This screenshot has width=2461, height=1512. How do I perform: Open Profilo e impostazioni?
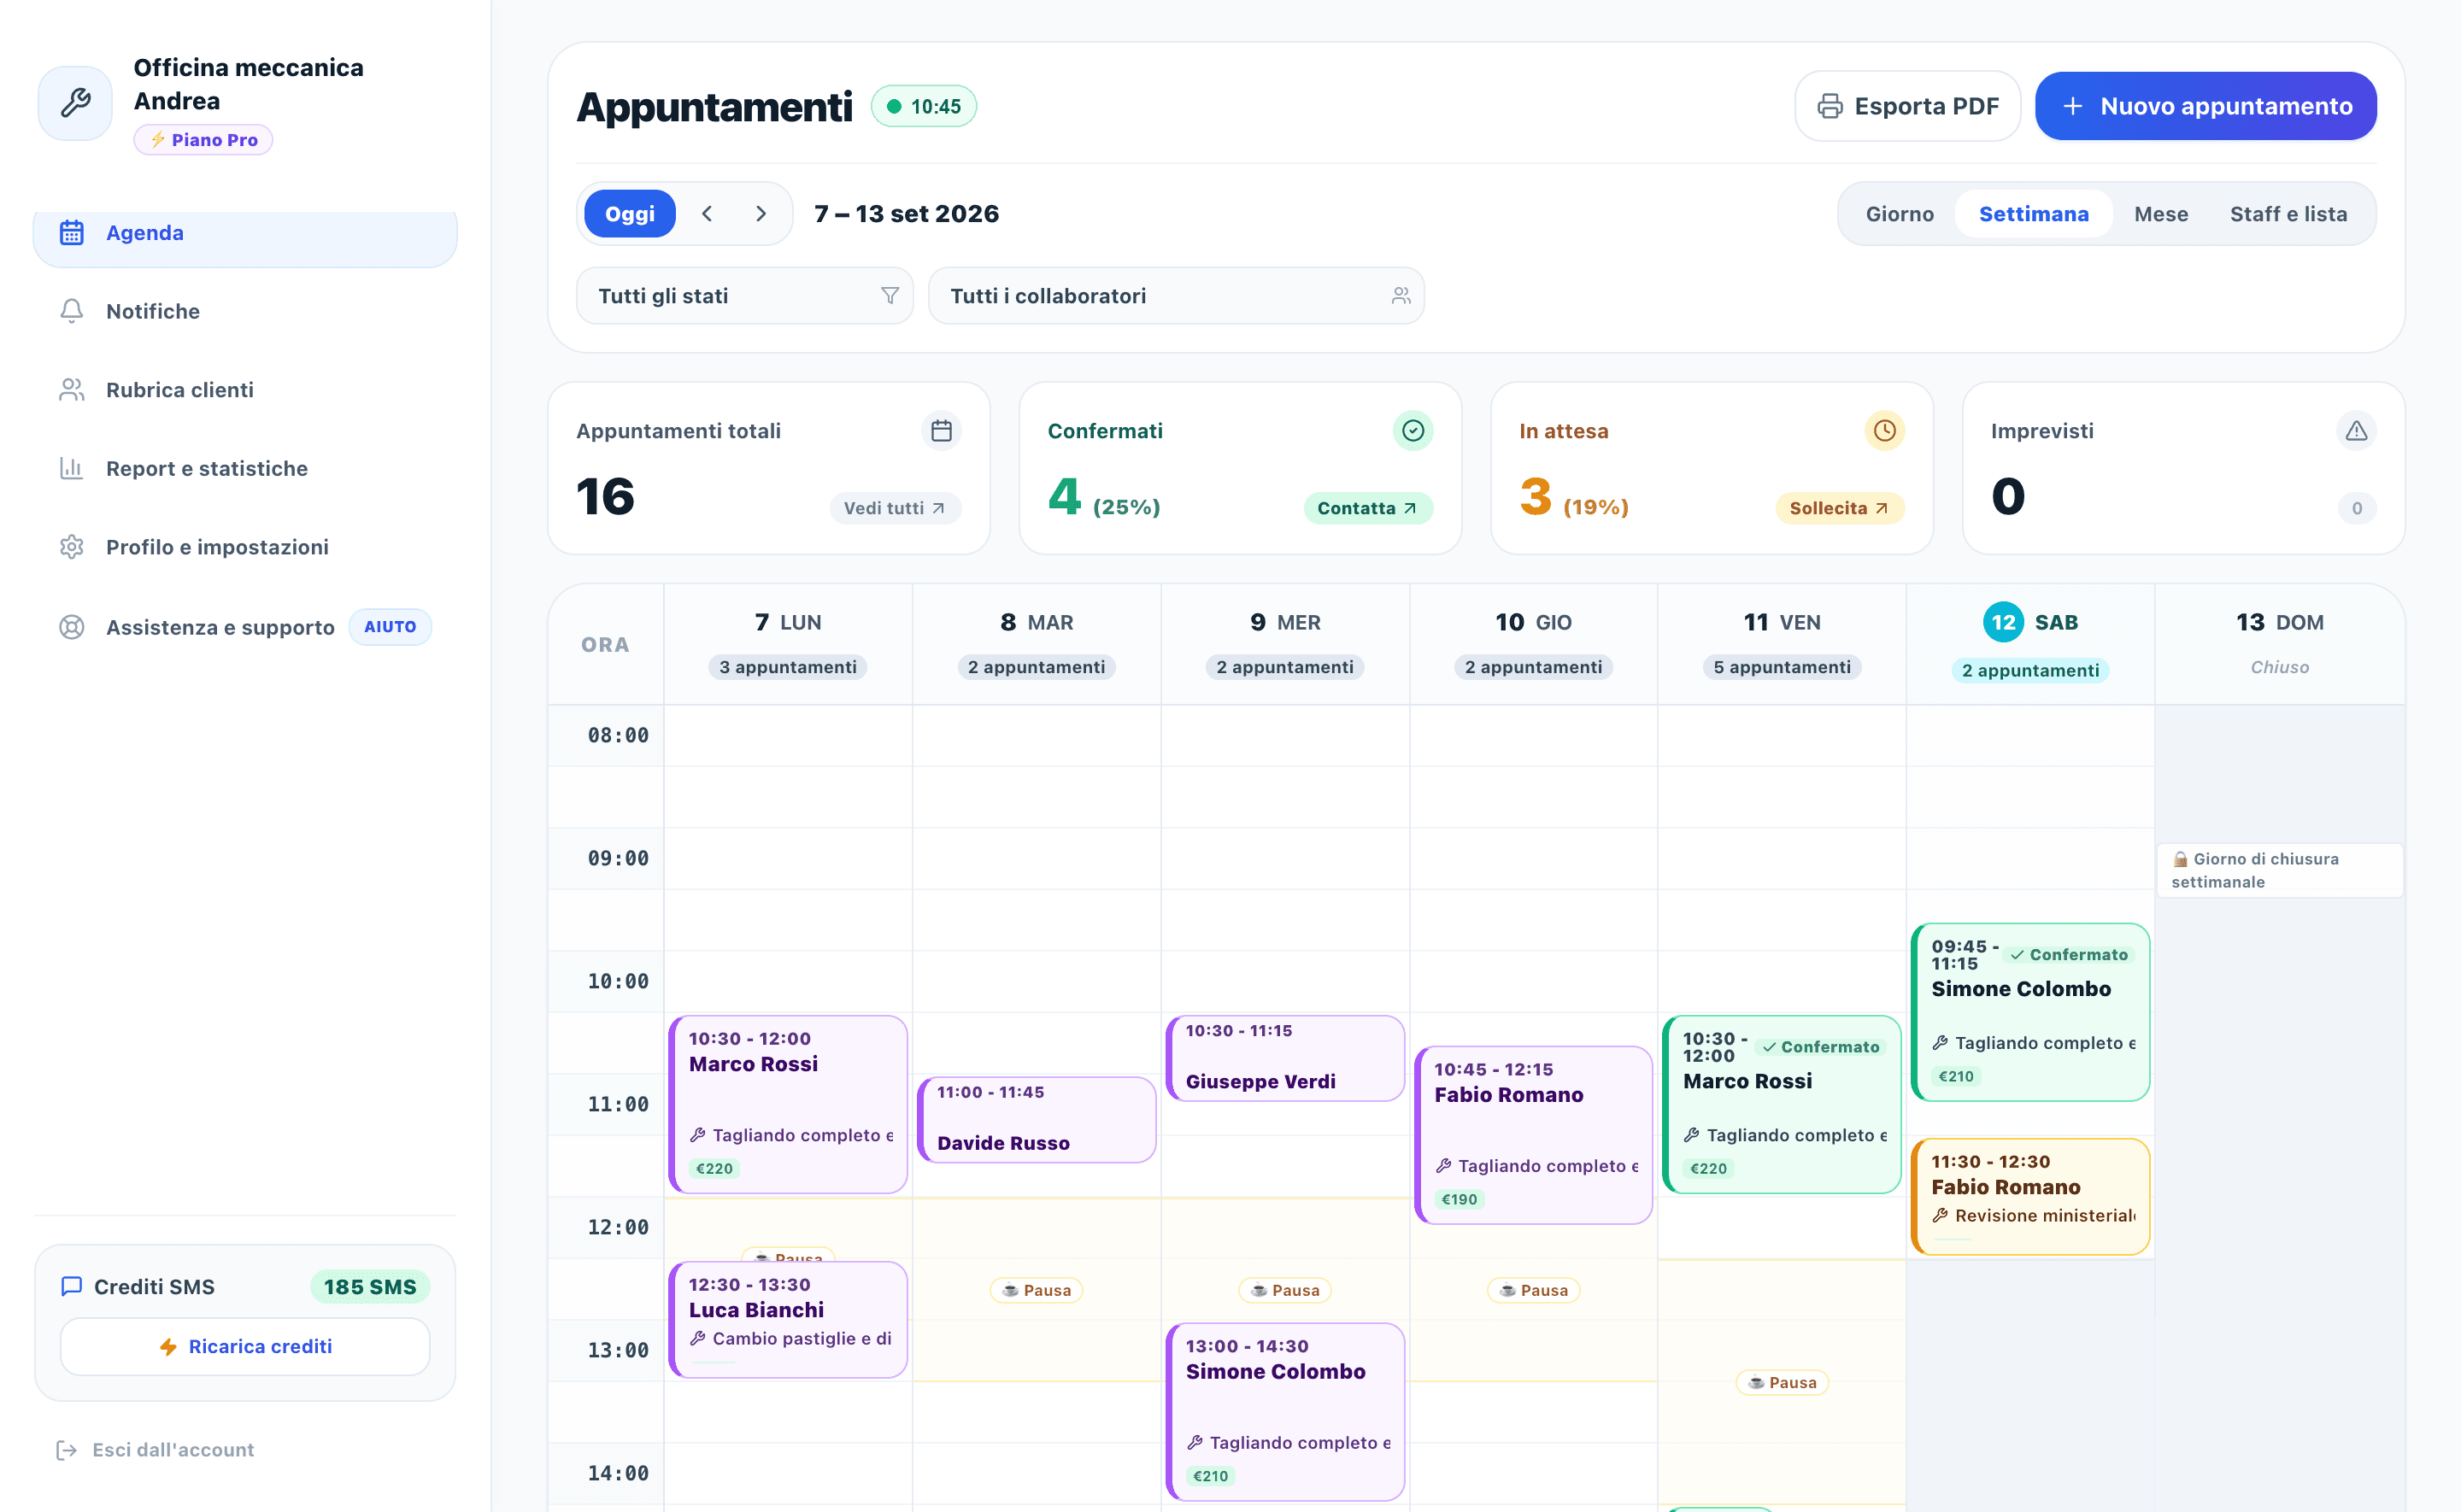pos(245,547)
